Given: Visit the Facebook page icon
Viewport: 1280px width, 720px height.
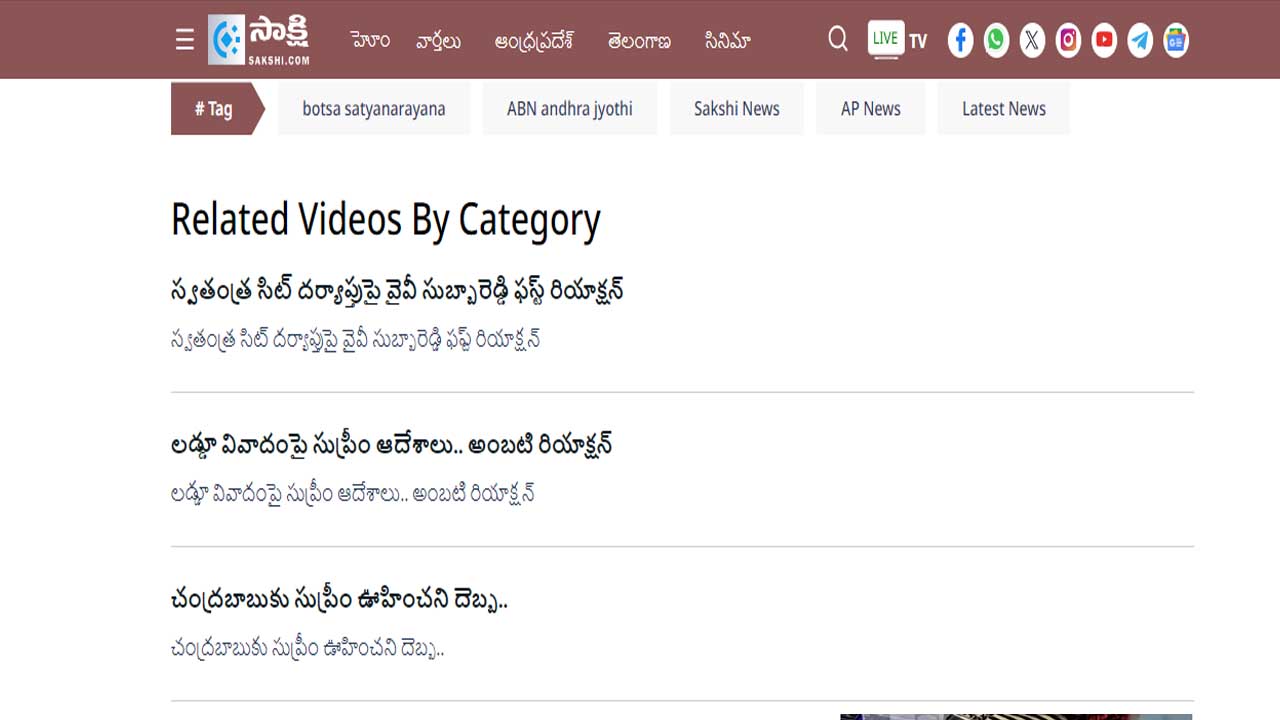Looking at the screenshot, I should tap(960, 40).
